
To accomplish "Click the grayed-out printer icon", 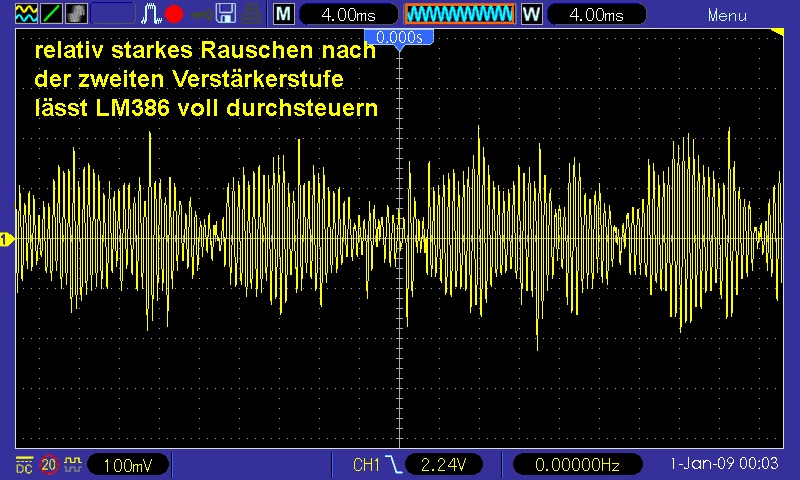I will 252,14.
